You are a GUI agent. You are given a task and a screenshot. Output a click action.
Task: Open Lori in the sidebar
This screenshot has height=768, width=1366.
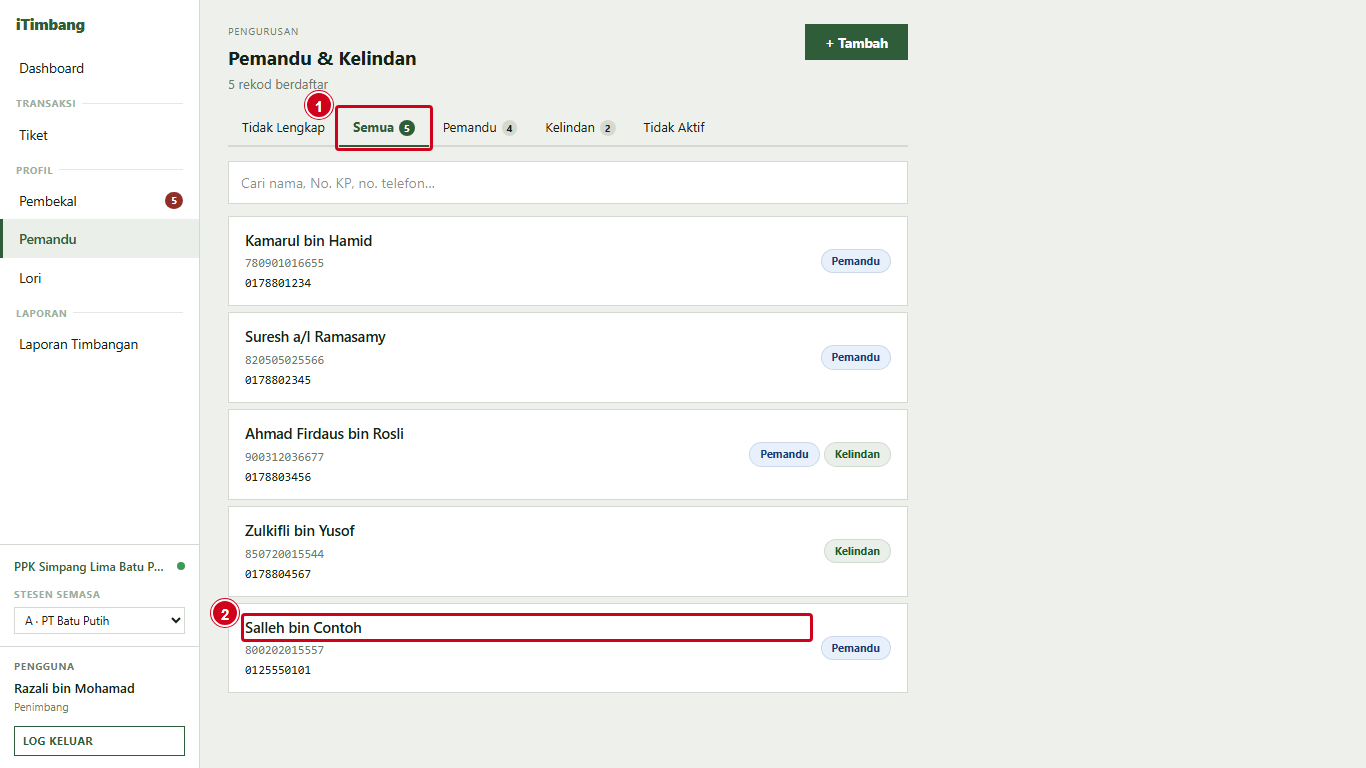coord(100,278)
